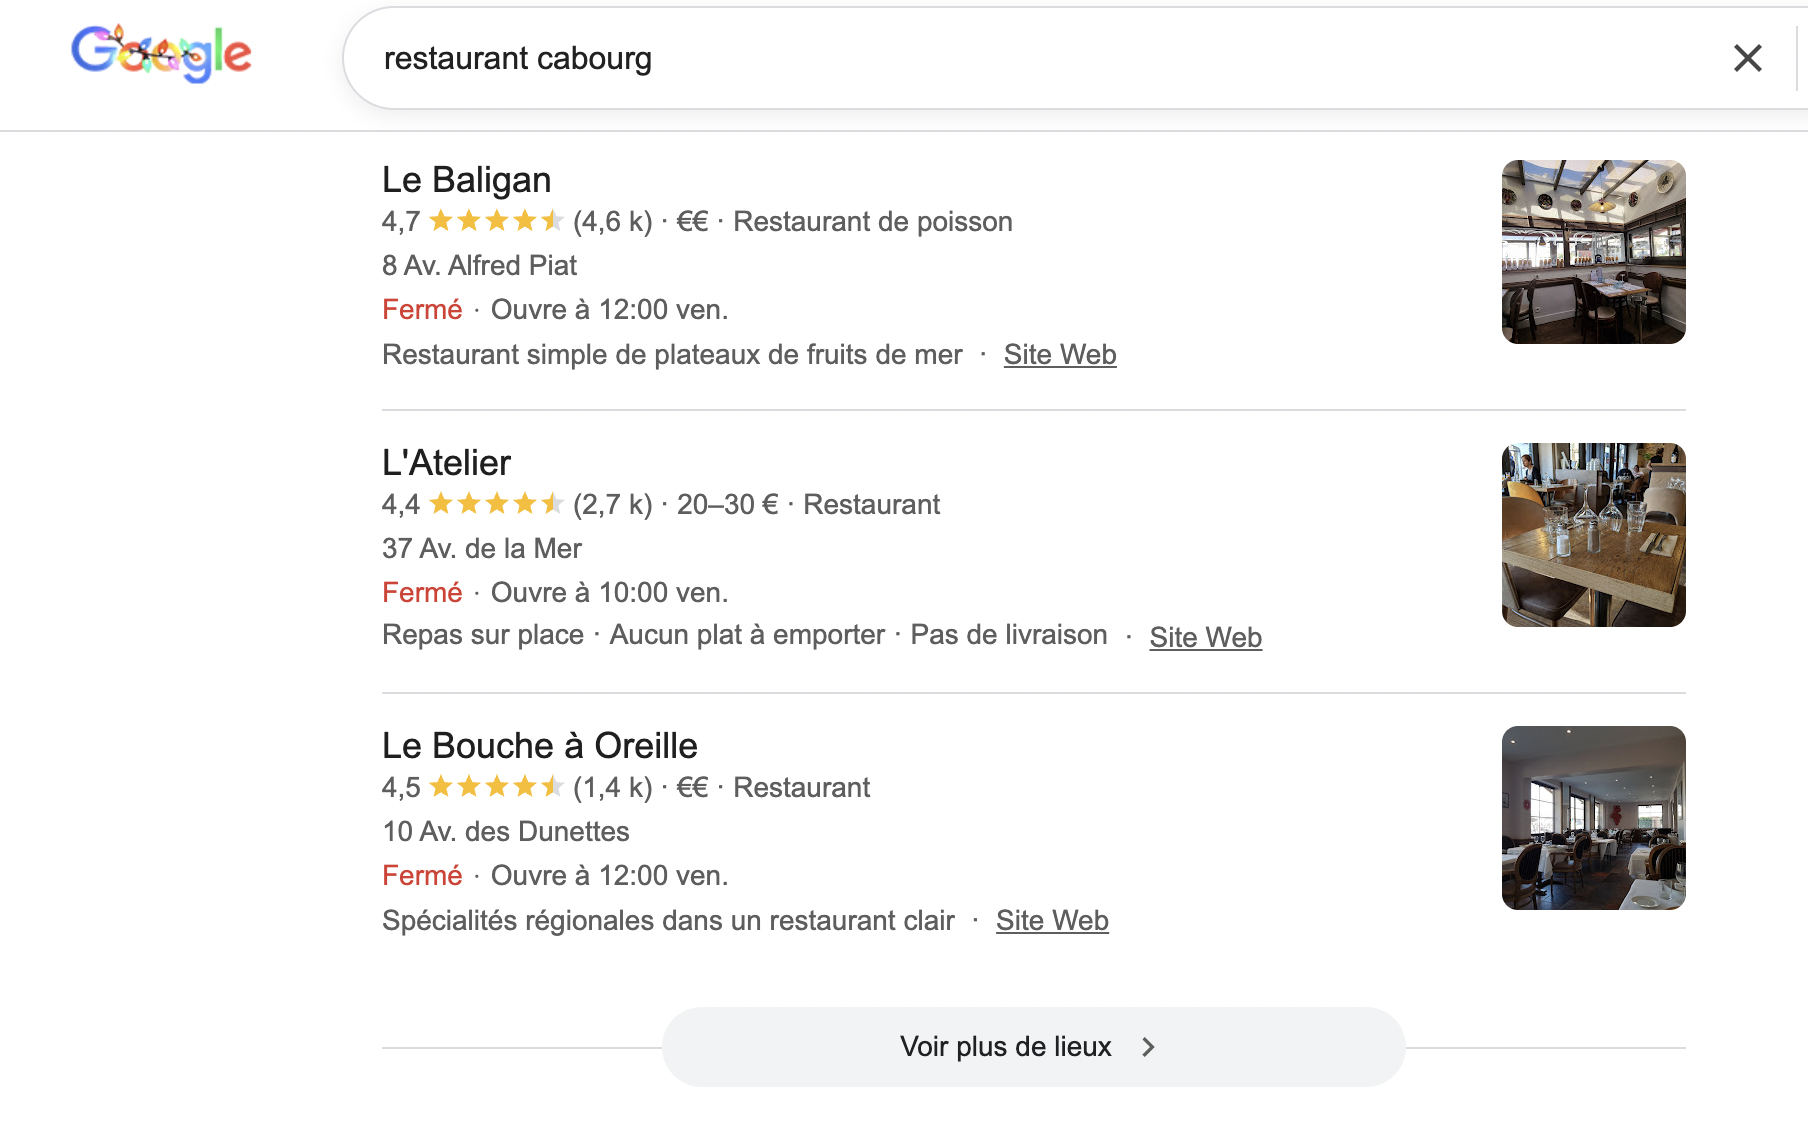Expand results with Voir plus de lieux
Viewport: 1808px width, 1130px height.
pyautogui.click(x=1006, y=1047)
